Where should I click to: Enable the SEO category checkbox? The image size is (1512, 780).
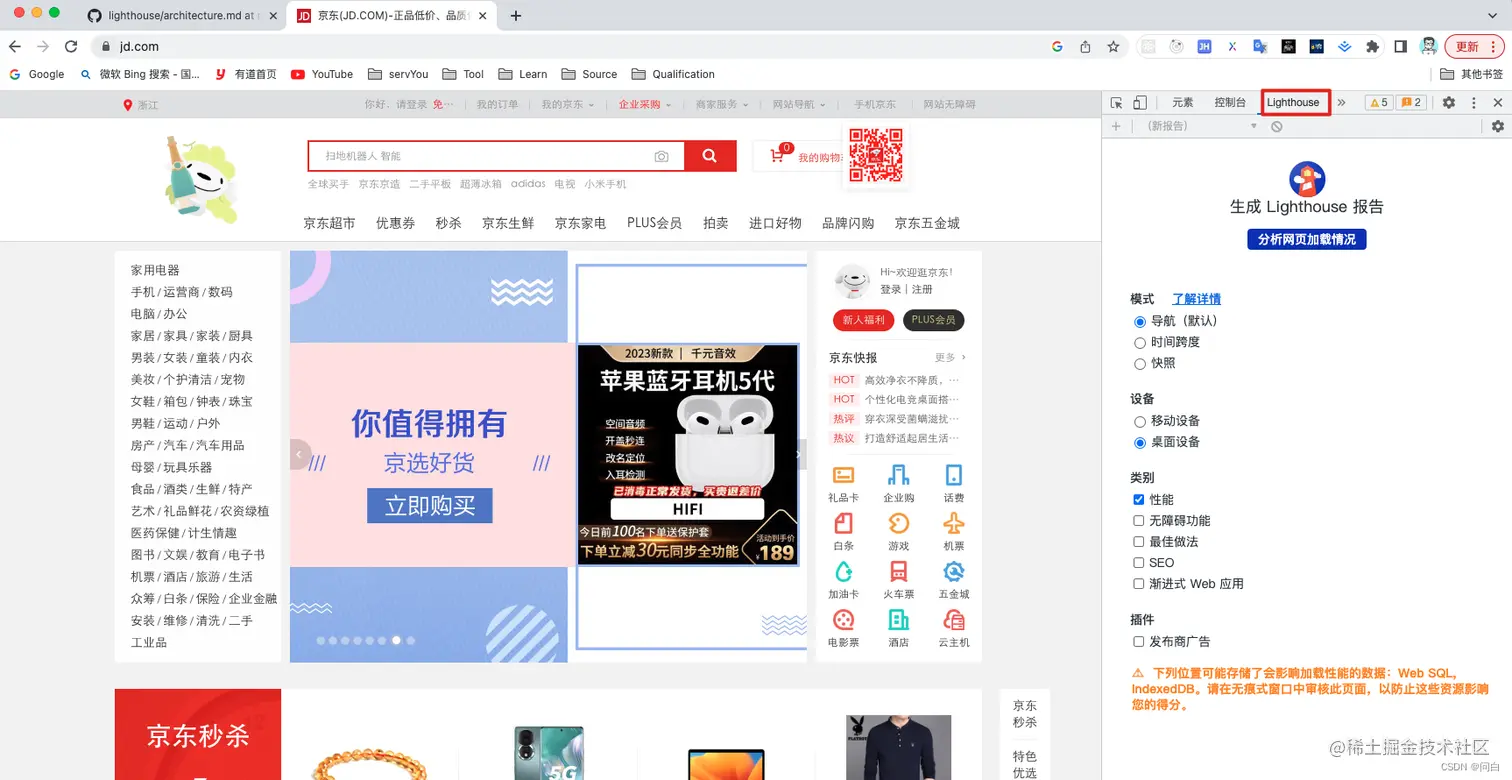pyautogui.click(x=1138, y=562)
